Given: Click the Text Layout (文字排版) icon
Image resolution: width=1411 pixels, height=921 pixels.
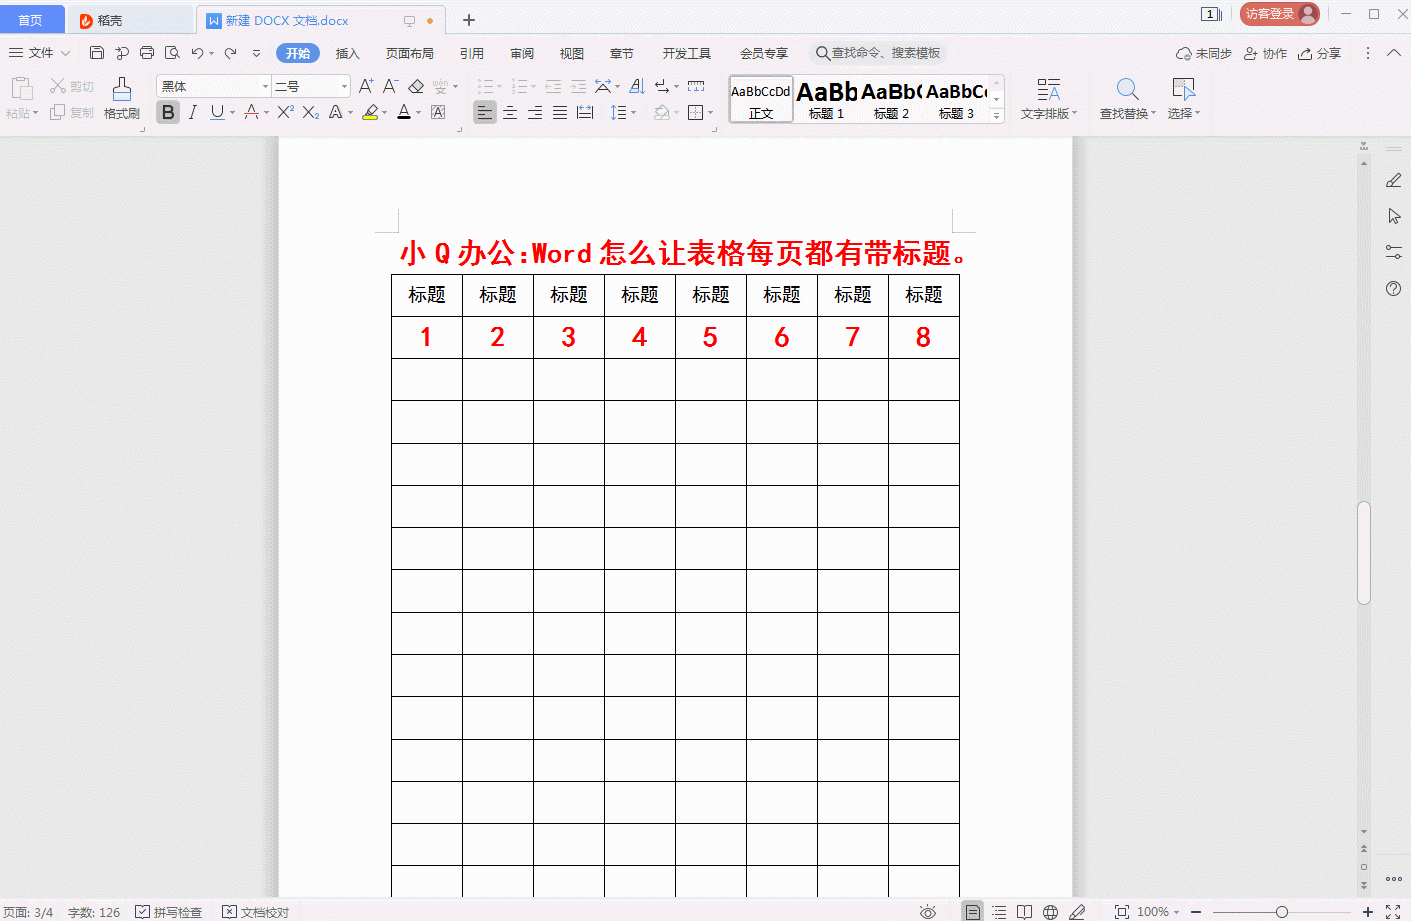Looking at the screenshot, I should 1049,98.
